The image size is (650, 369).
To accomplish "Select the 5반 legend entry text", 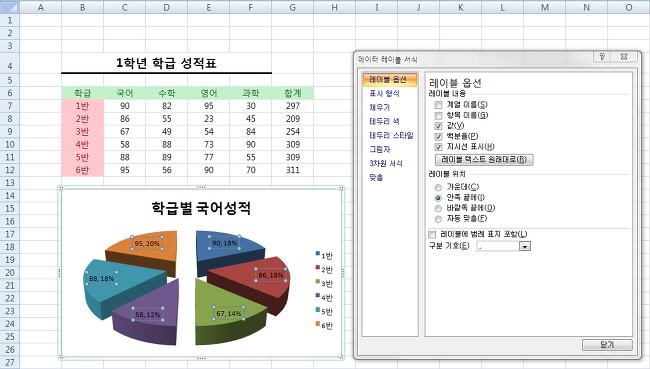I will pyautogui.click(x=327, y=312).
